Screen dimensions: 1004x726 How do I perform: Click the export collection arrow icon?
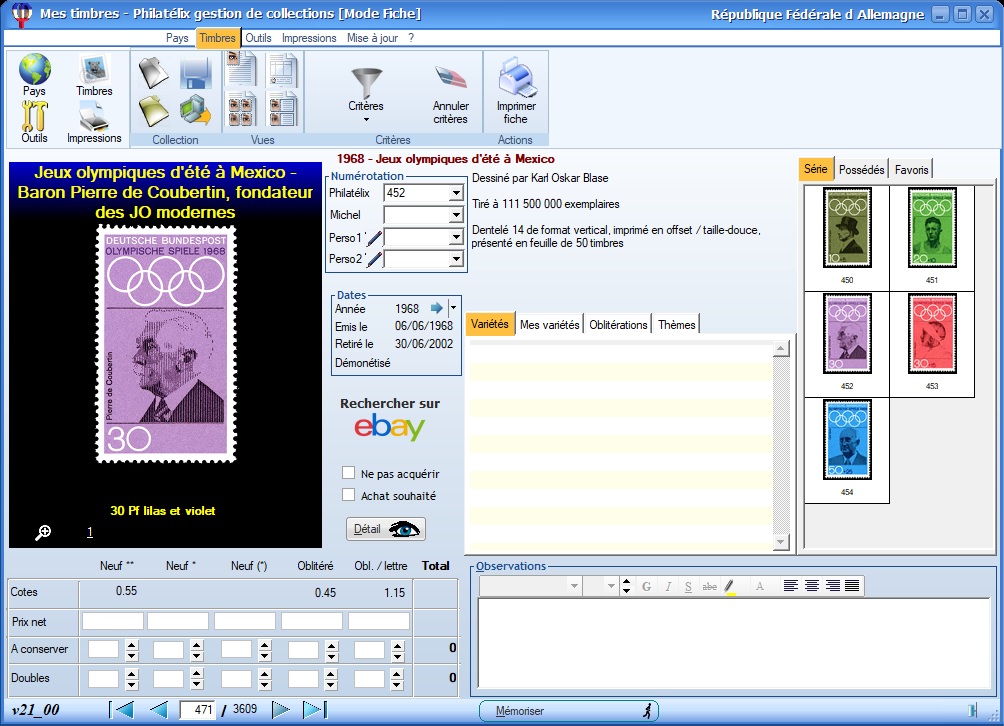(196, 111)
